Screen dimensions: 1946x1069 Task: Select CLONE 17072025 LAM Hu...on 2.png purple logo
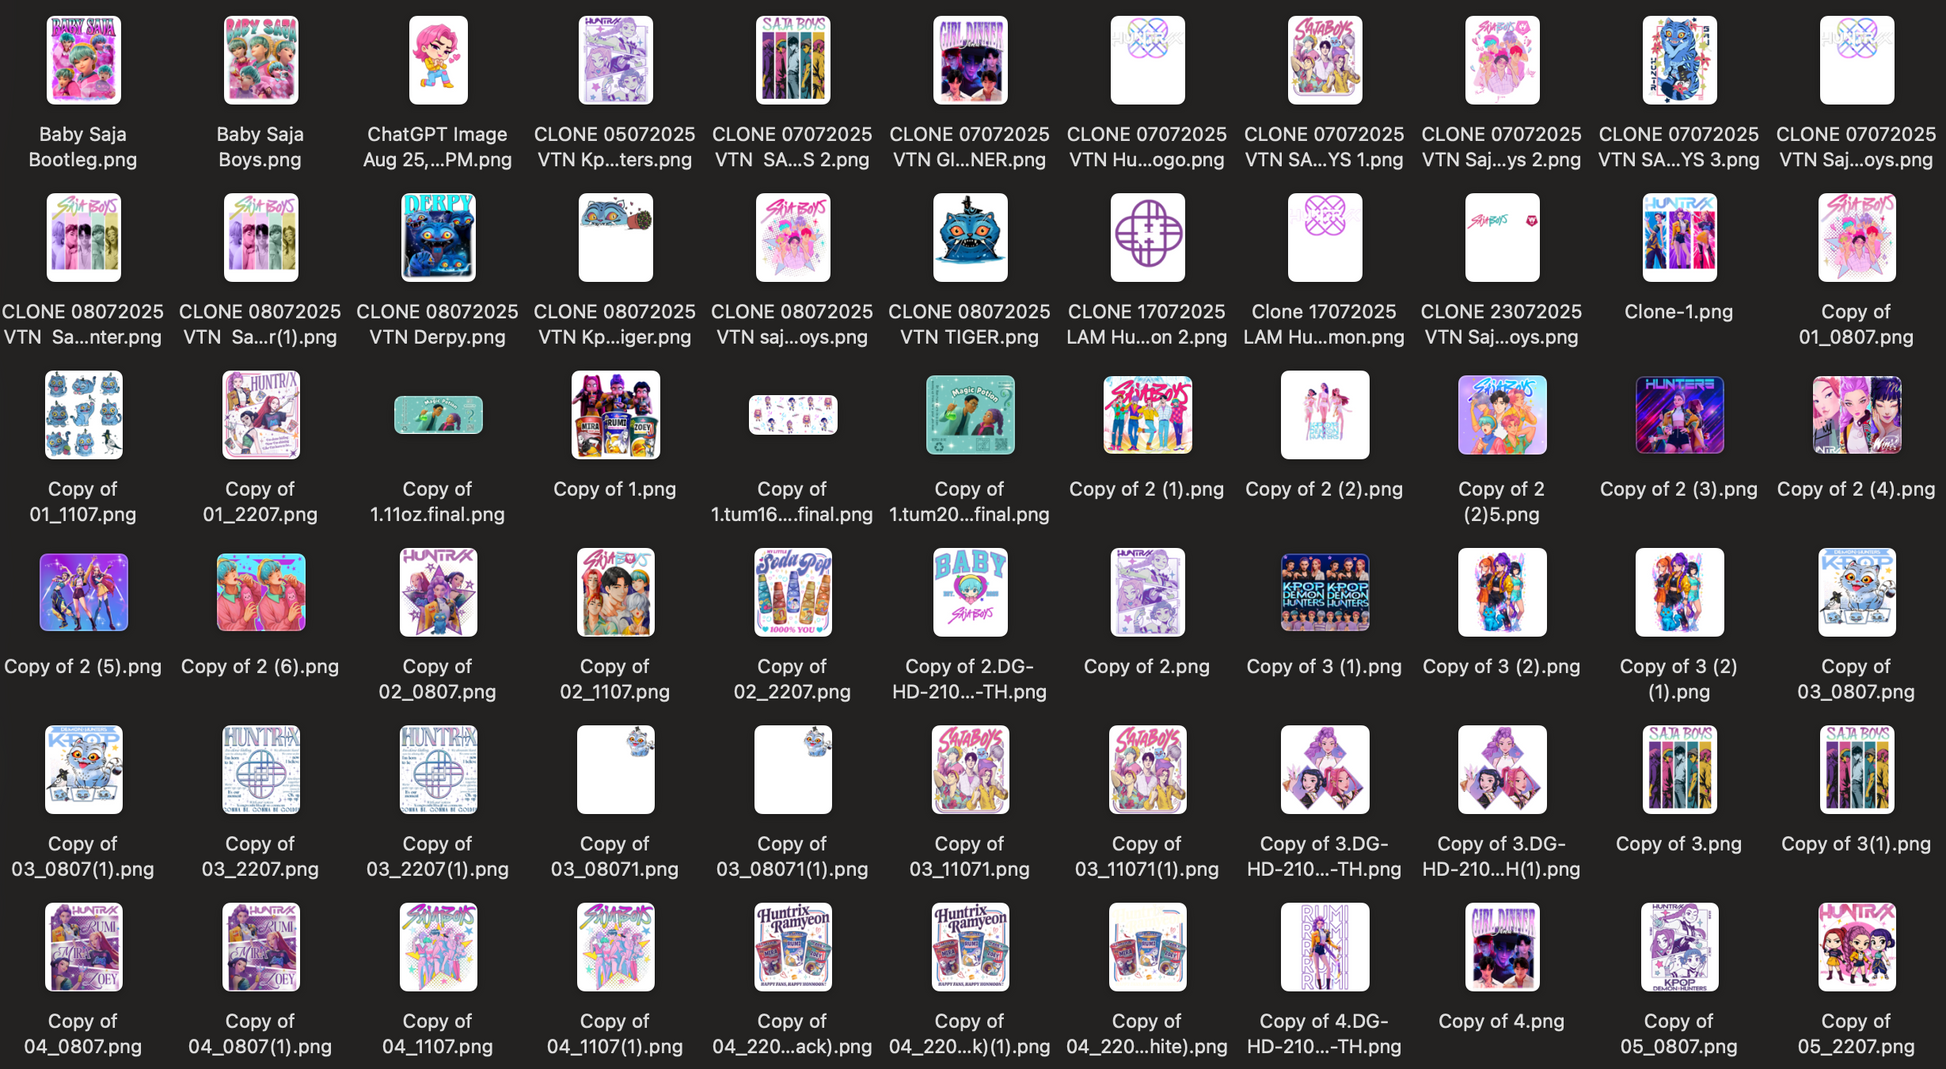1147,237
